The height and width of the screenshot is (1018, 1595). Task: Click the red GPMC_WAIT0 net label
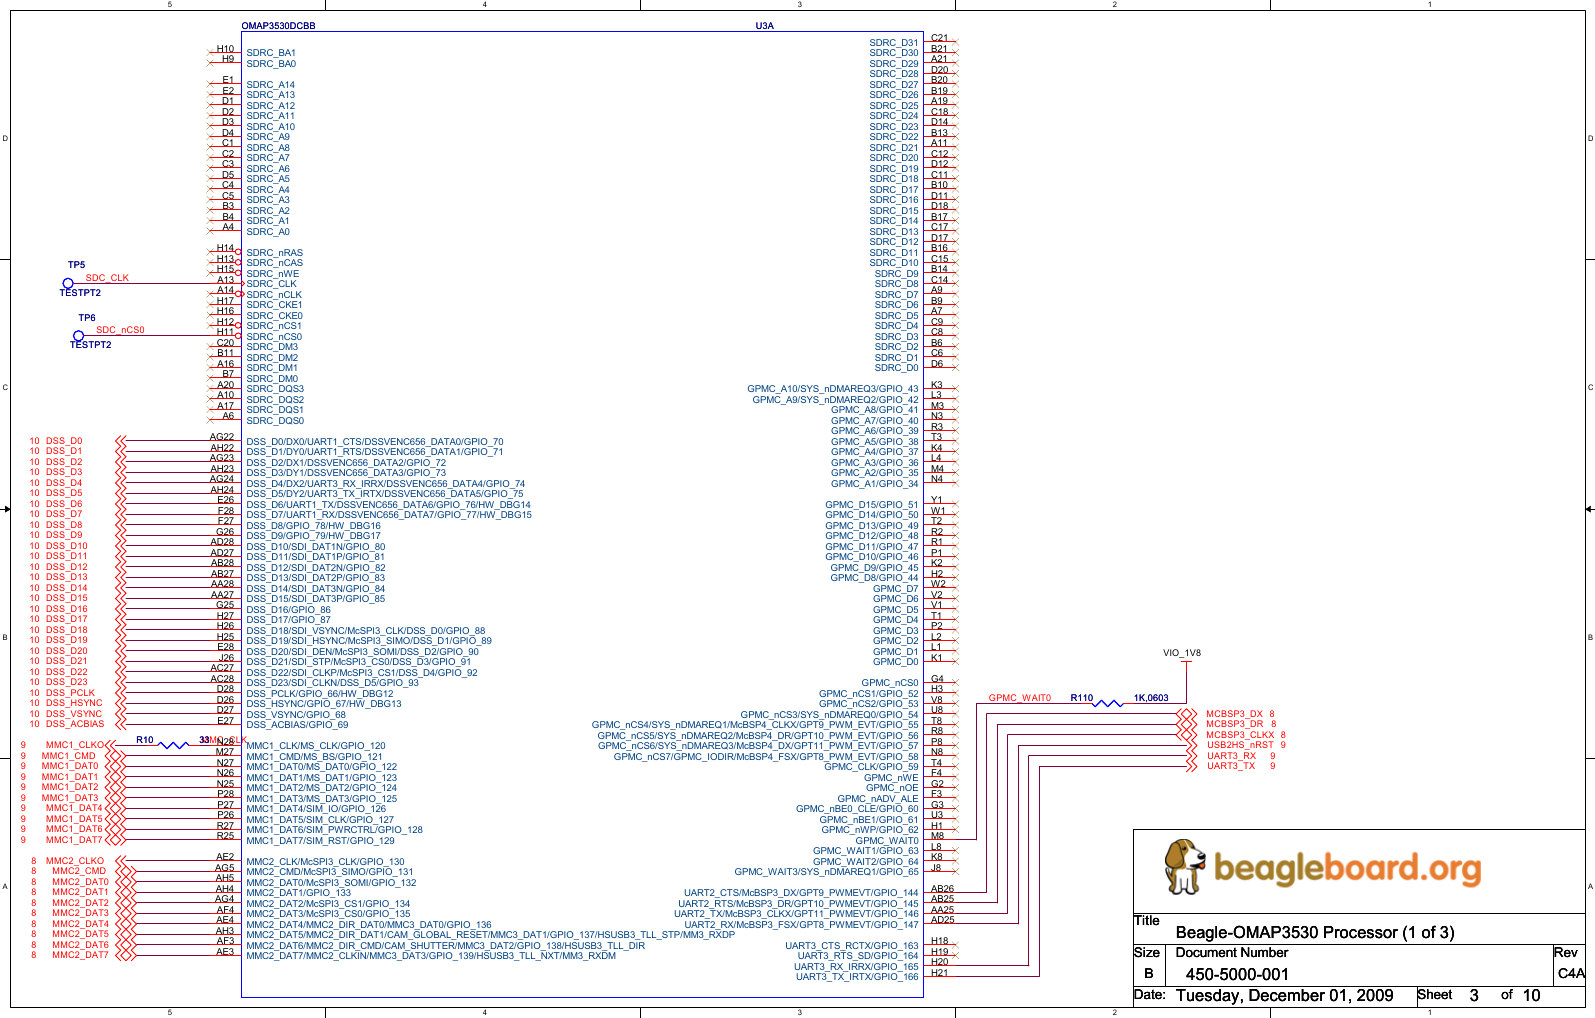[1020, 698]
